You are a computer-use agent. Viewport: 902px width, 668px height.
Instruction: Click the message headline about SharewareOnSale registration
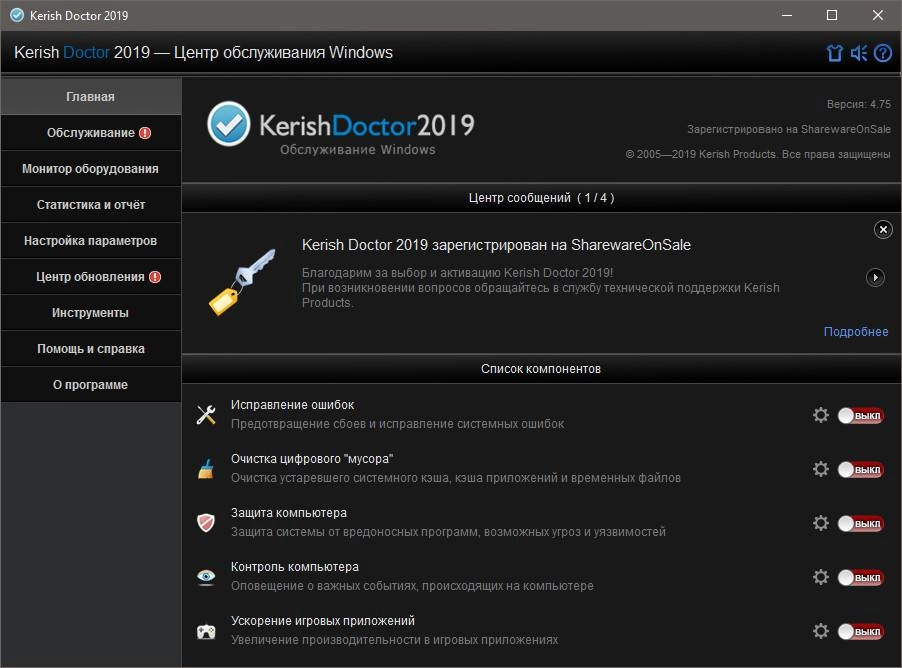(x=496, y=245)
